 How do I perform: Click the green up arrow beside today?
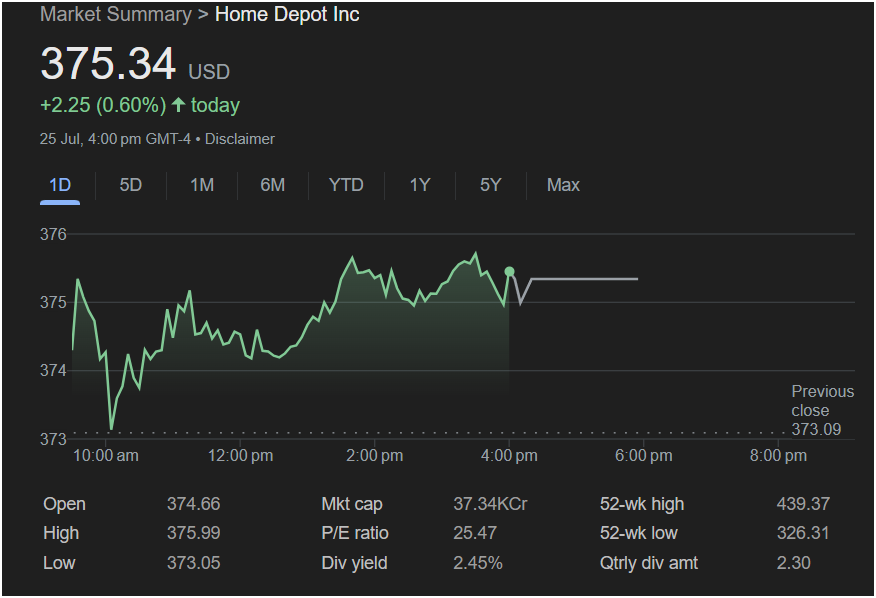pos(178,105)
